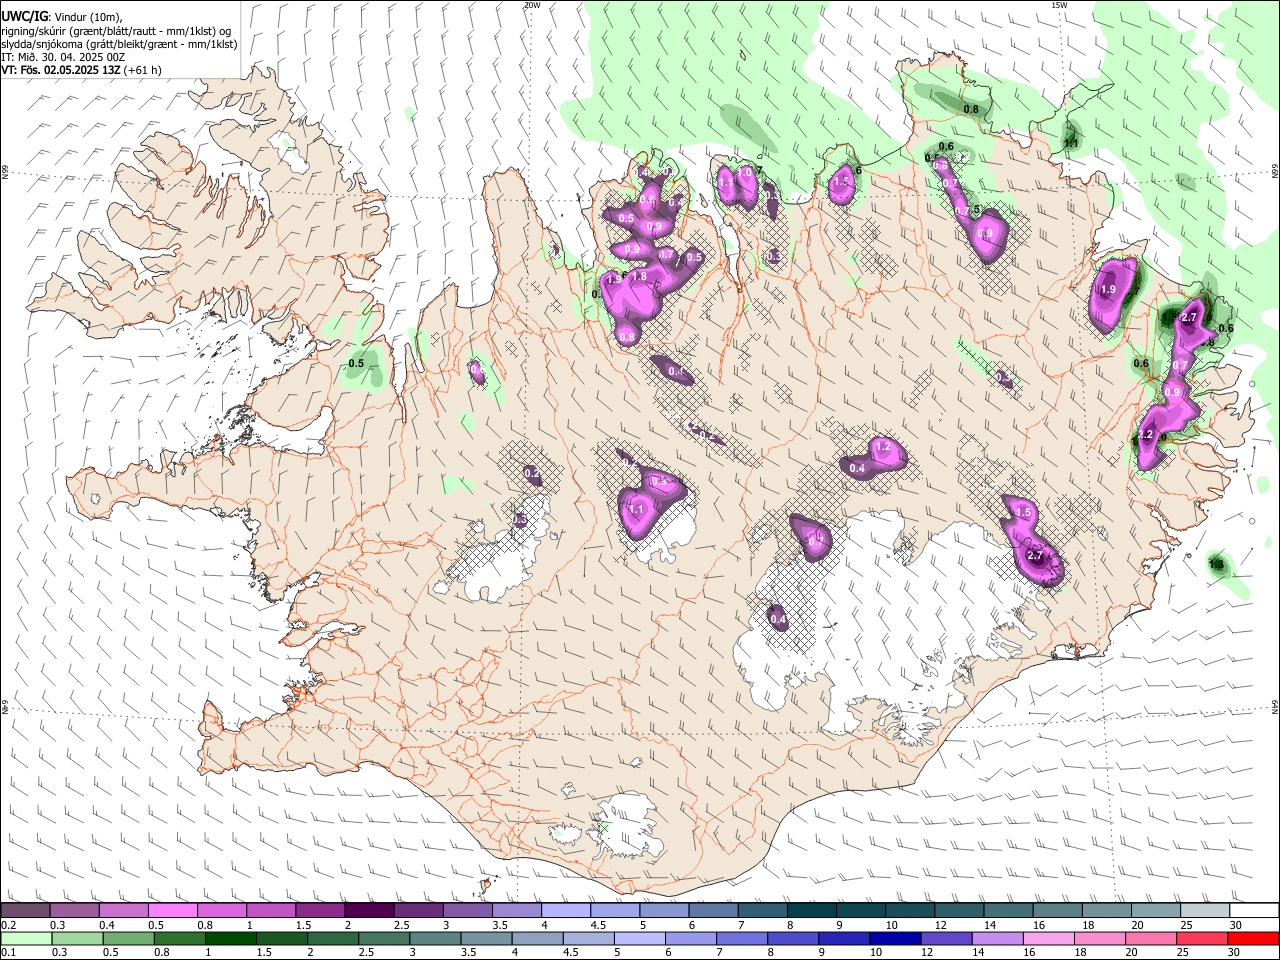Pick the deep navy blue swatch between 10 and 12
Image resolution: width=1280 pixels, height=960 pixels.
[895, 938]
